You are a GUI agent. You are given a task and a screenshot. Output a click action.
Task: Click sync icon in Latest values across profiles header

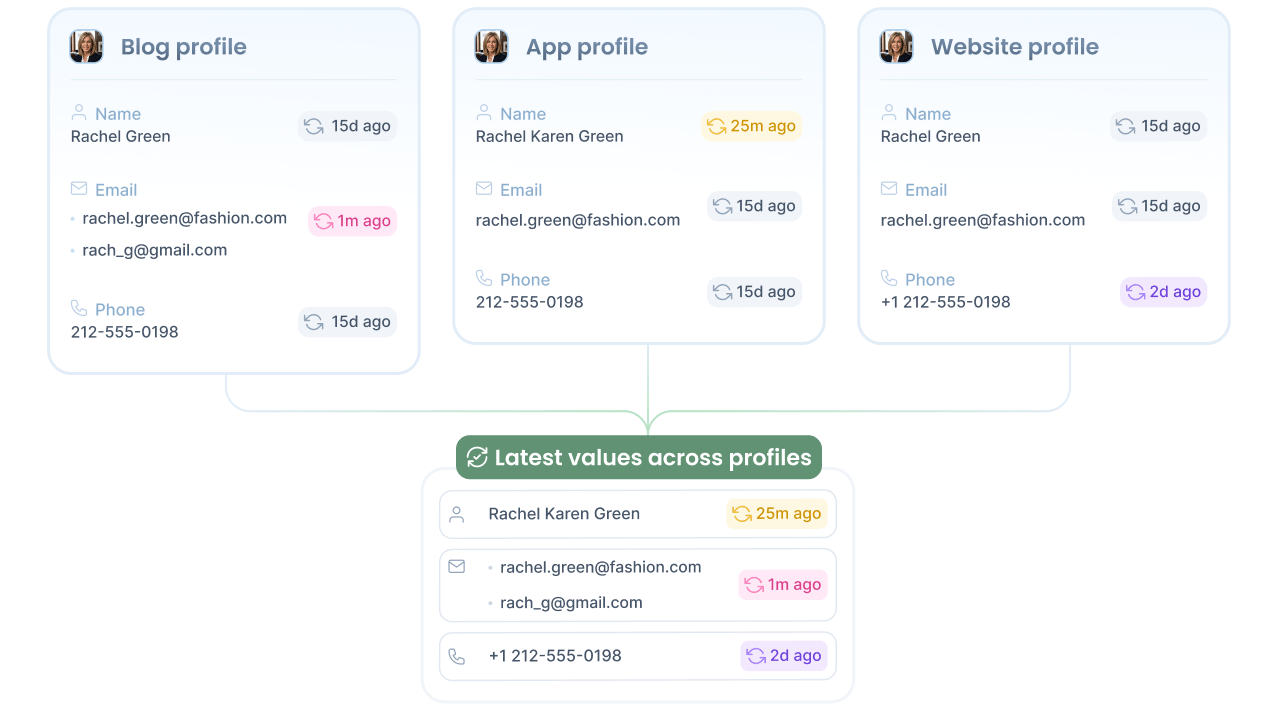[x=477, y=457]
